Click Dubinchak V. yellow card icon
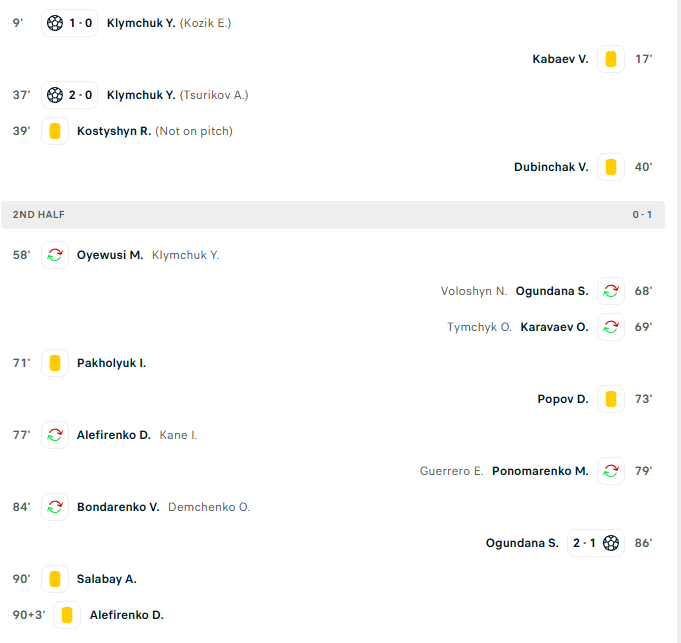The width and height of the screenshot is (681, 643). (x=611, y=167)
